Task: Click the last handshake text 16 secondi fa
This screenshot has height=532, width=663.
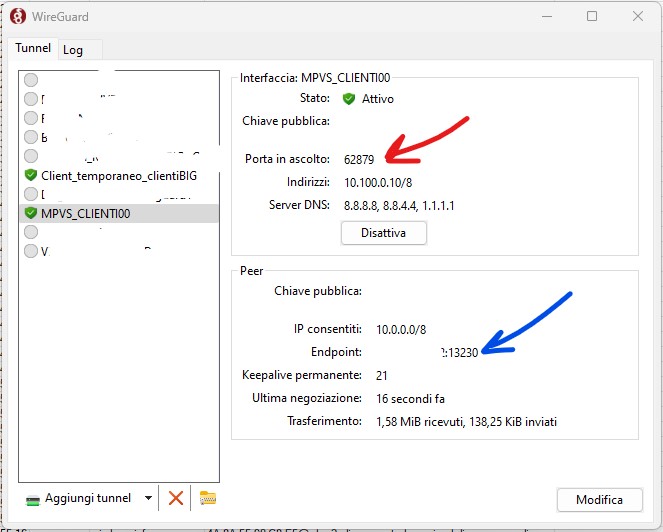Action: click(410, 399)
